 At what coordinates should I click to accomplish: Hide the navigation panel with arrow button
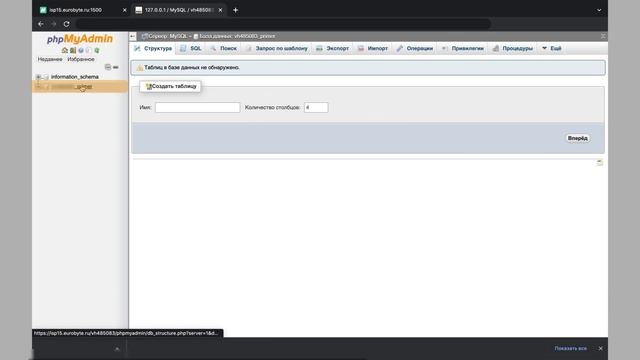pos(133,36)
